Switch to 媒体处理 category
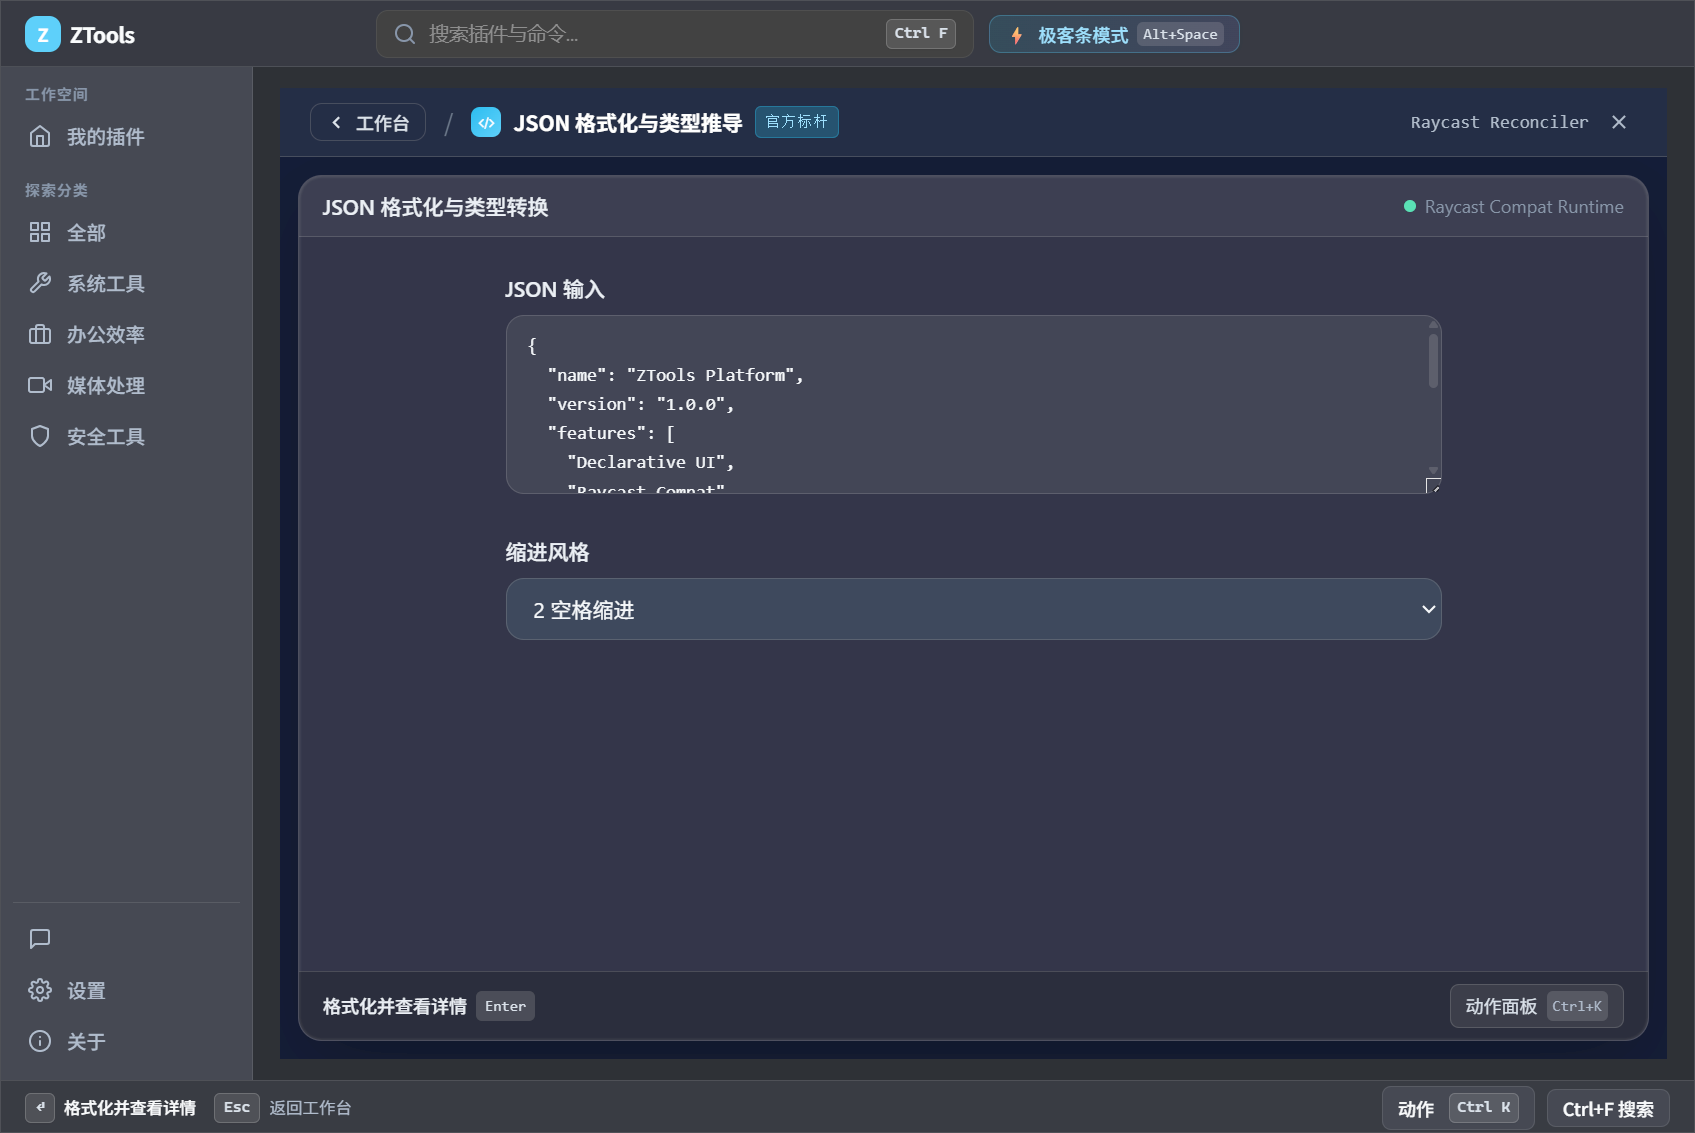The image size is (1695, 1133). (x=126, y=386)
